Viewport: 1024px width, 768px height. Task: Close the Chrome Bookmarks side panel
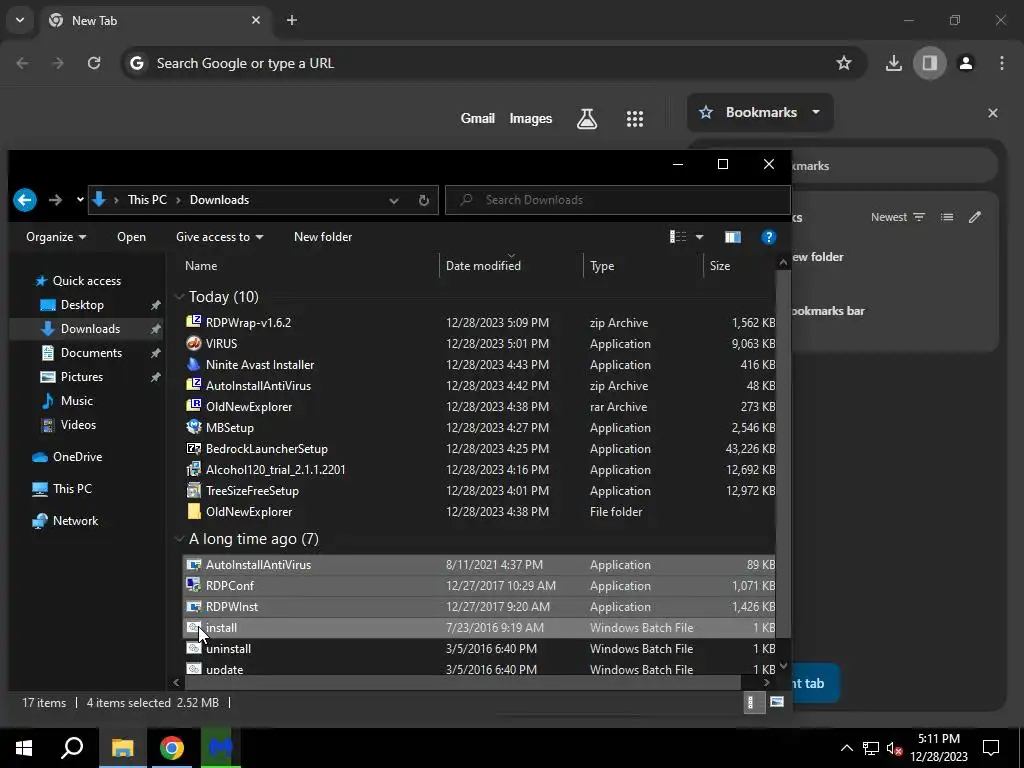(x=993, y=113)
